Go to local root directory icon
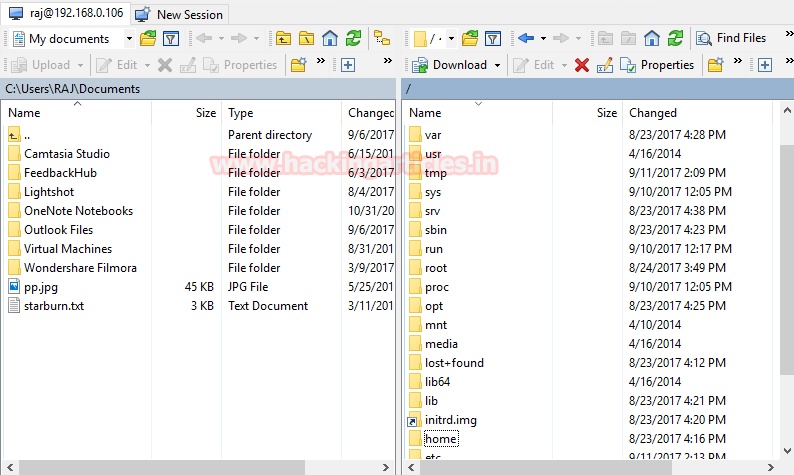This screenshot has height=475, width=794. coord(306,38)
